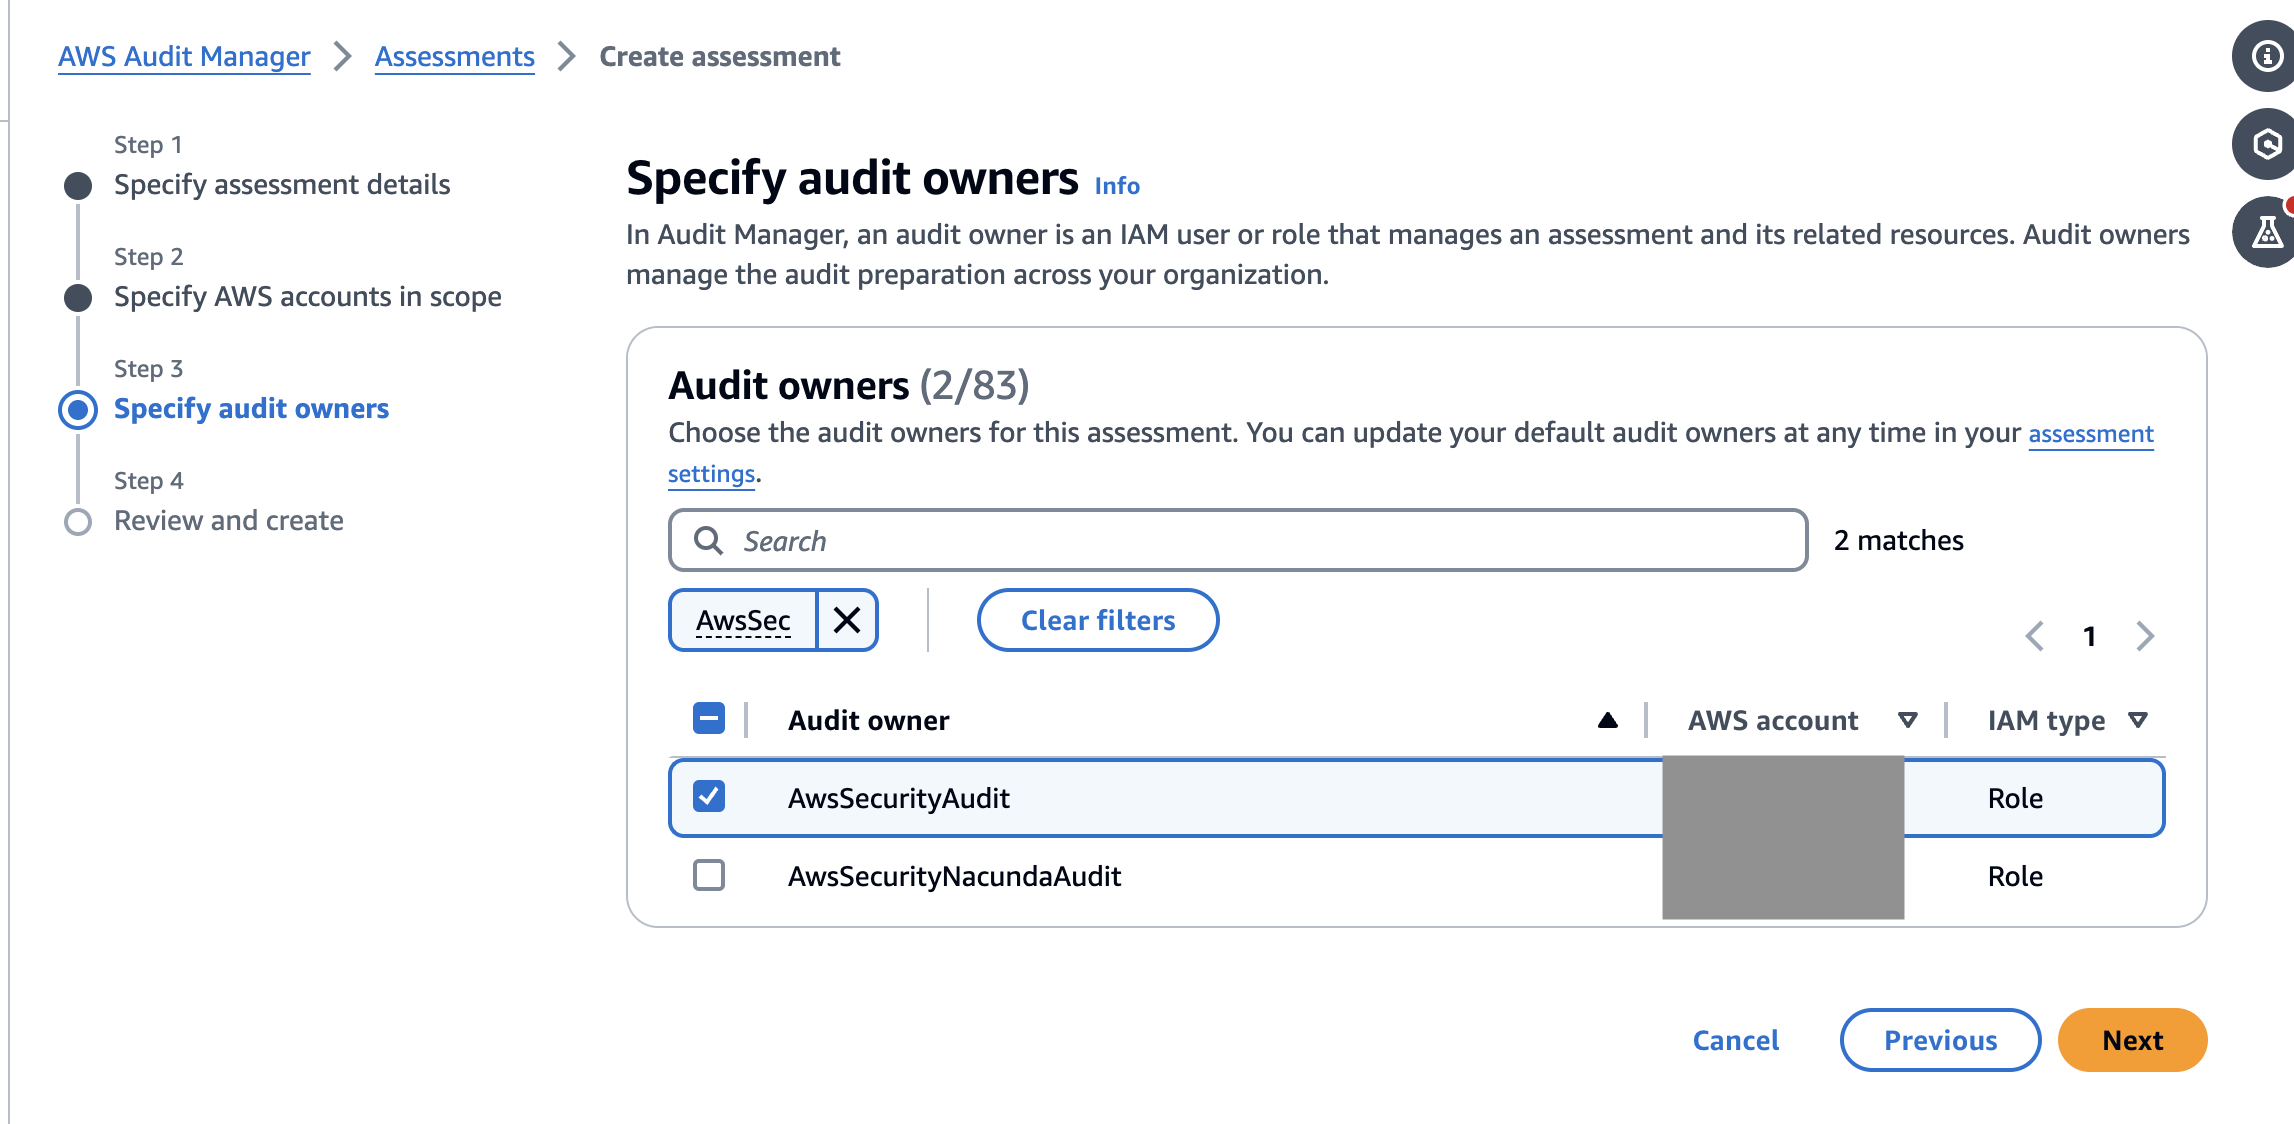Sort by AWS account column arrow

pyautogui.click(x=1907, y=720)
